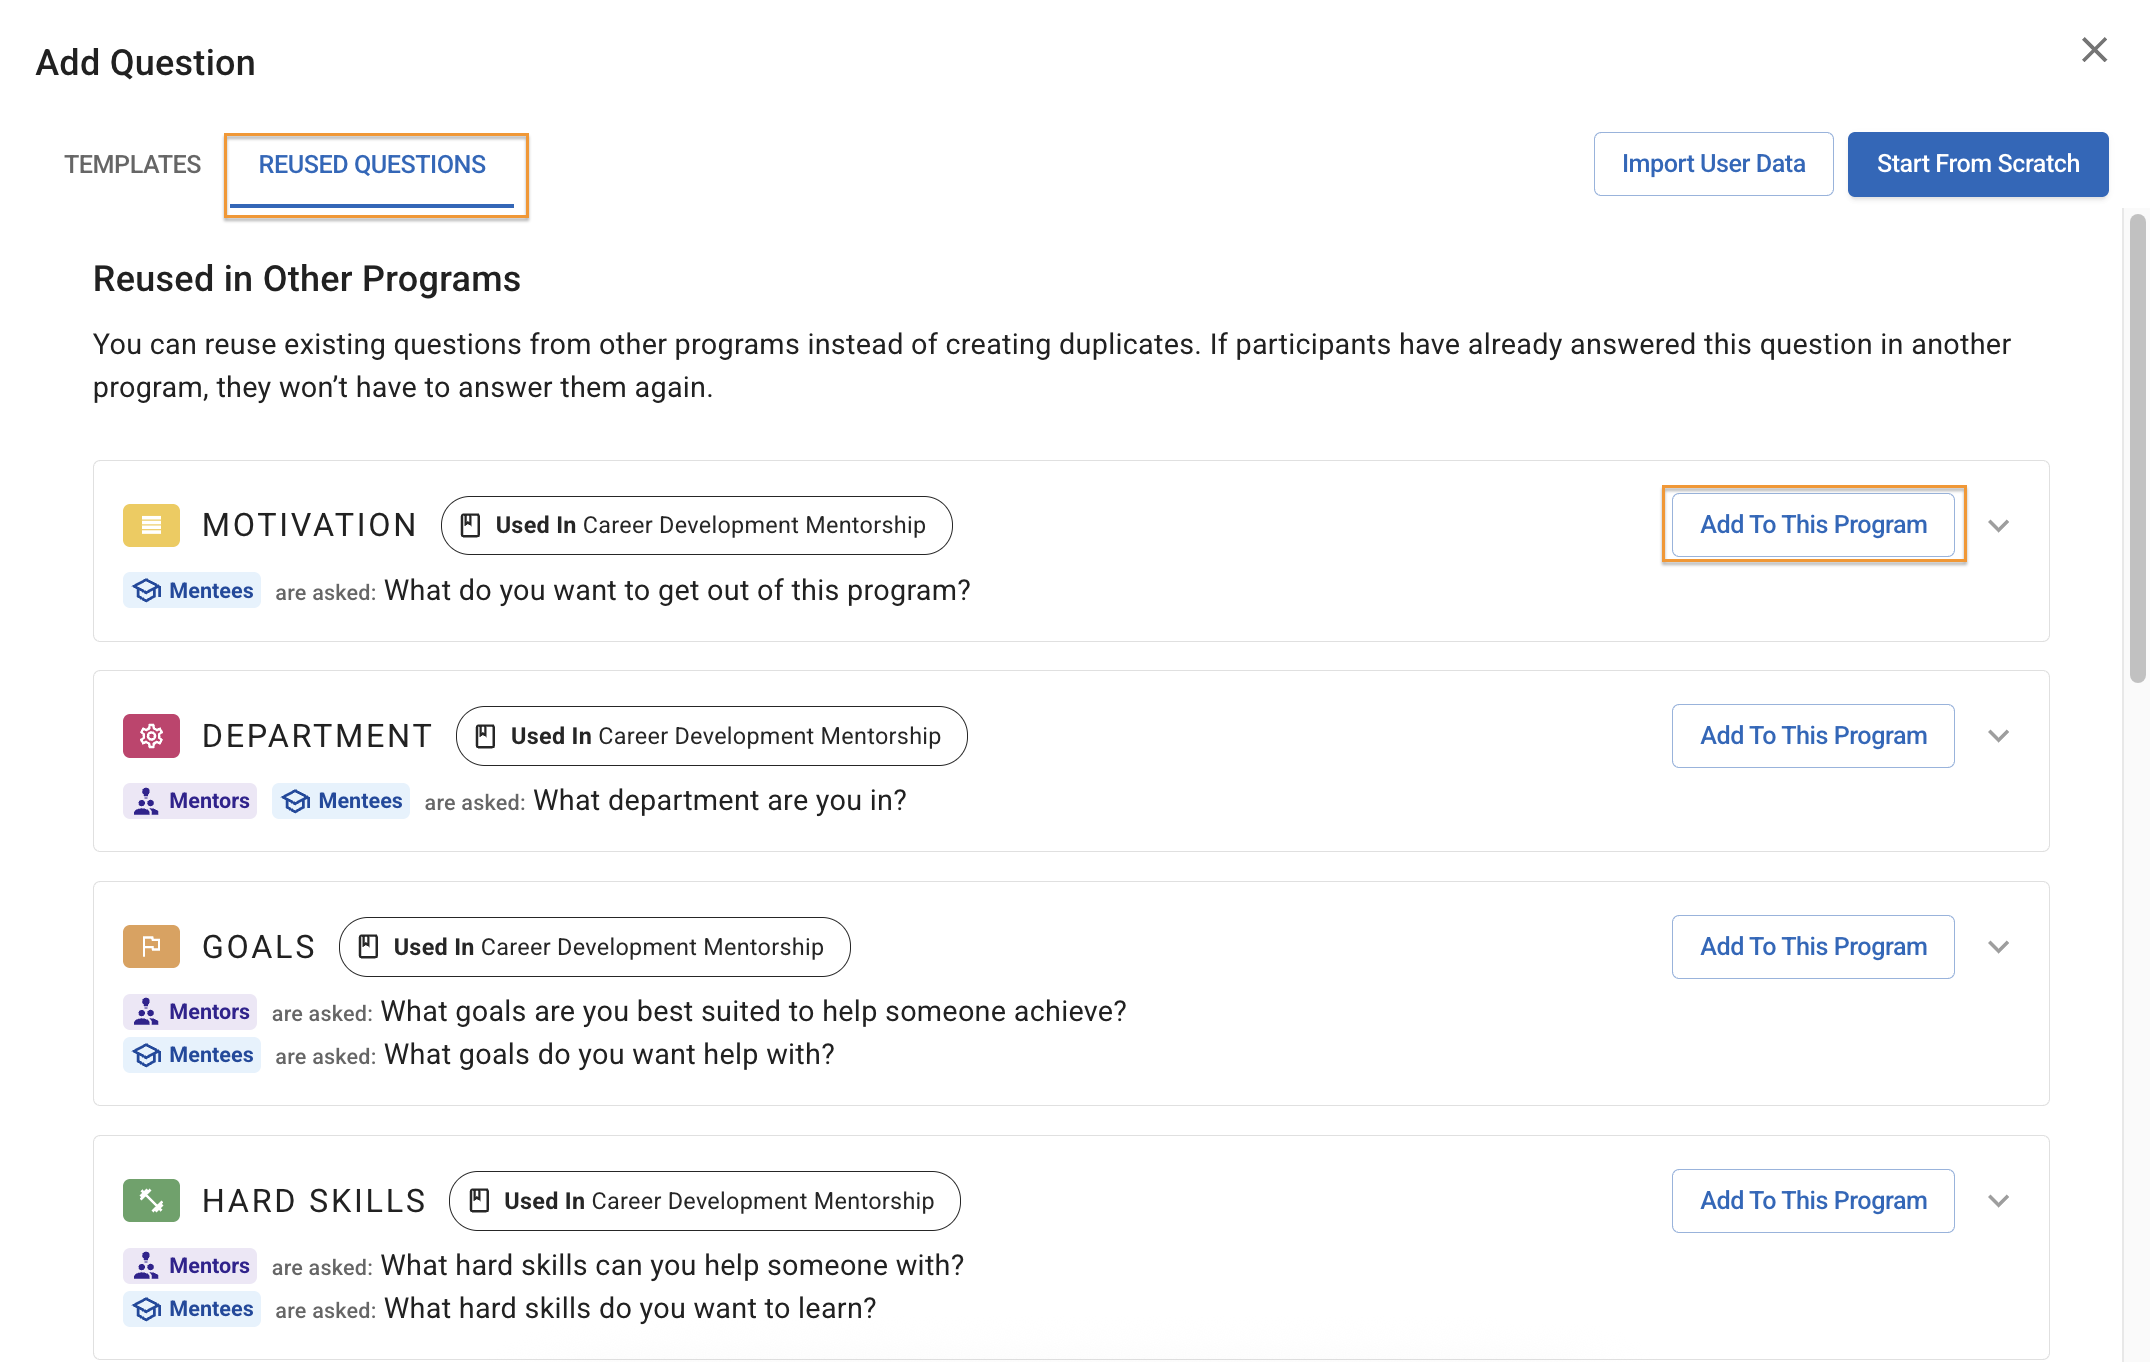Select the Mentors badge on Department question
This screenshot has width=2150, height=1362.
(x=190, y=800)
